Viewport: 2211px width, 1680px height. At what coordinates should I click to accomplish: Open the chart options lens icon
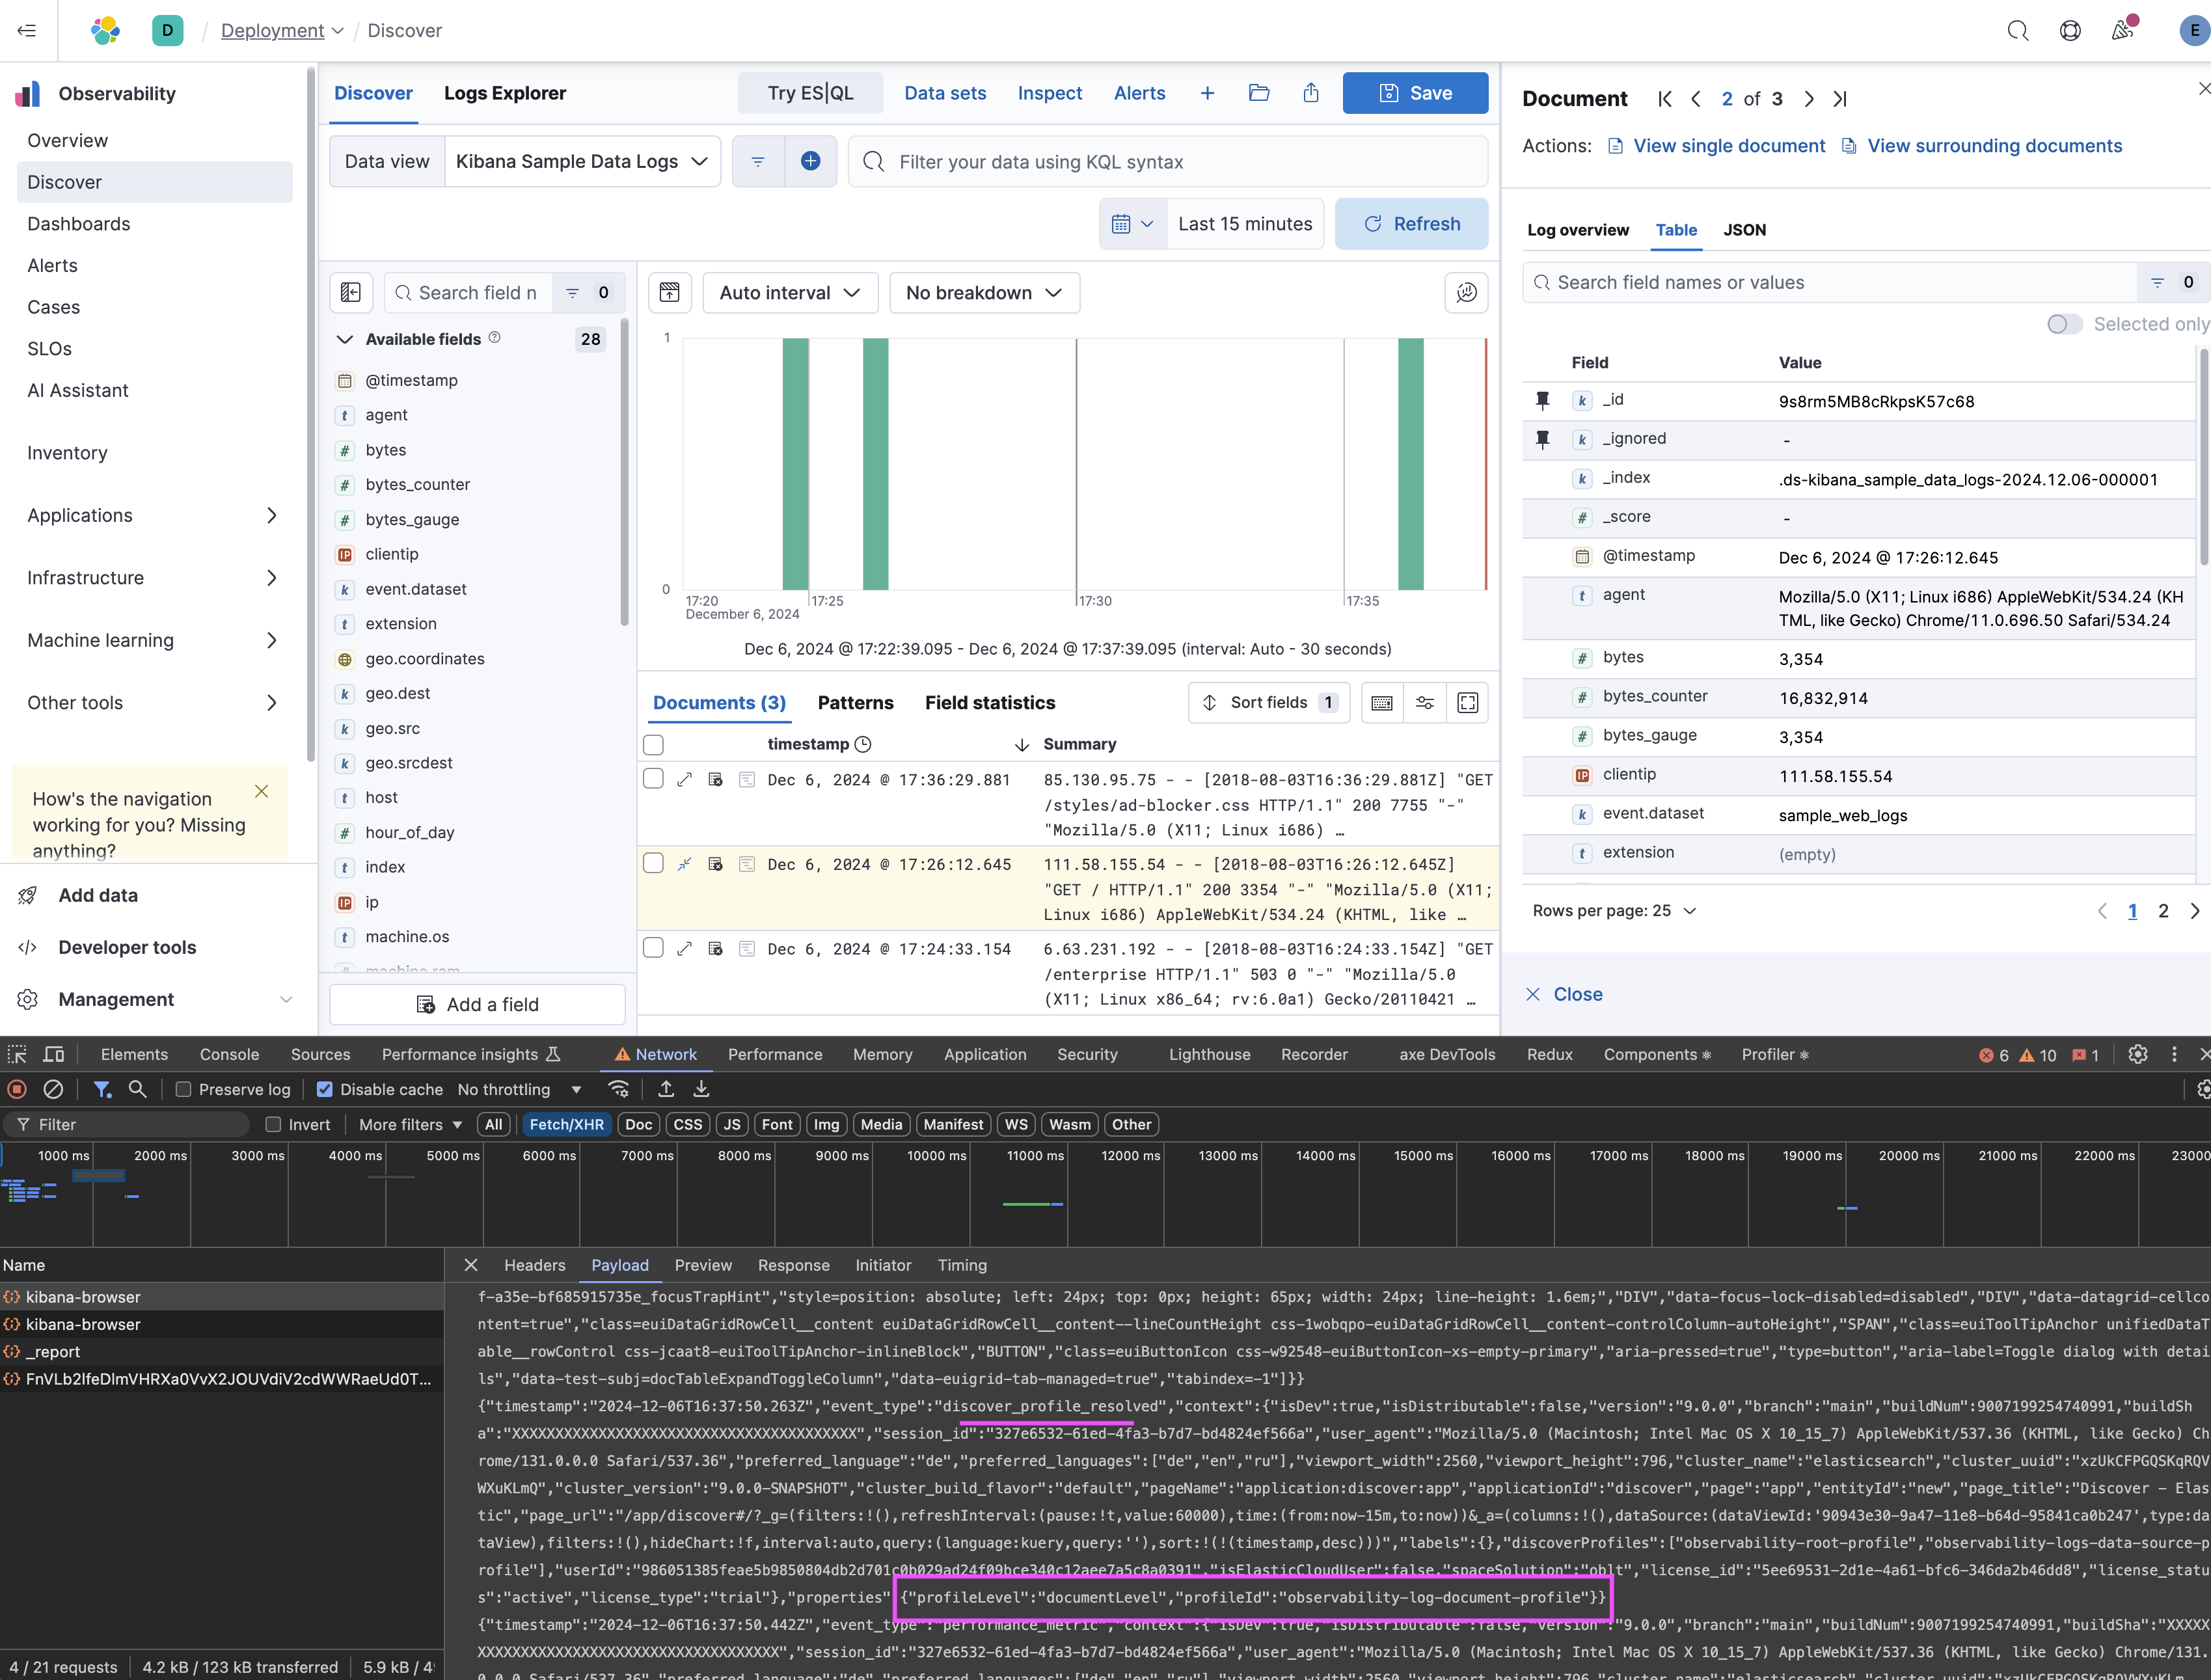[x=1466, y=292]
